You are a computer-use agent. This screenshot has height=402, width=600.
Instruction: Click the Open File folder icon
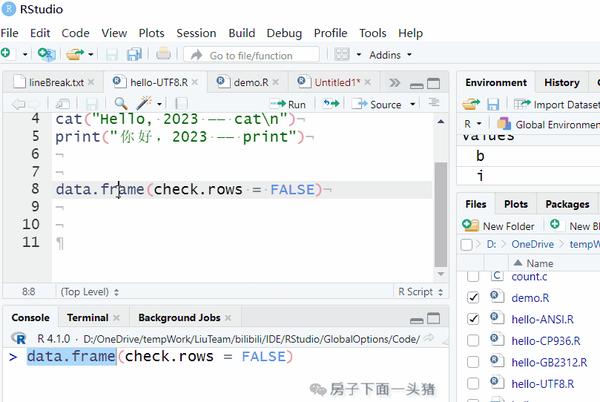click(x=75, y=54)
